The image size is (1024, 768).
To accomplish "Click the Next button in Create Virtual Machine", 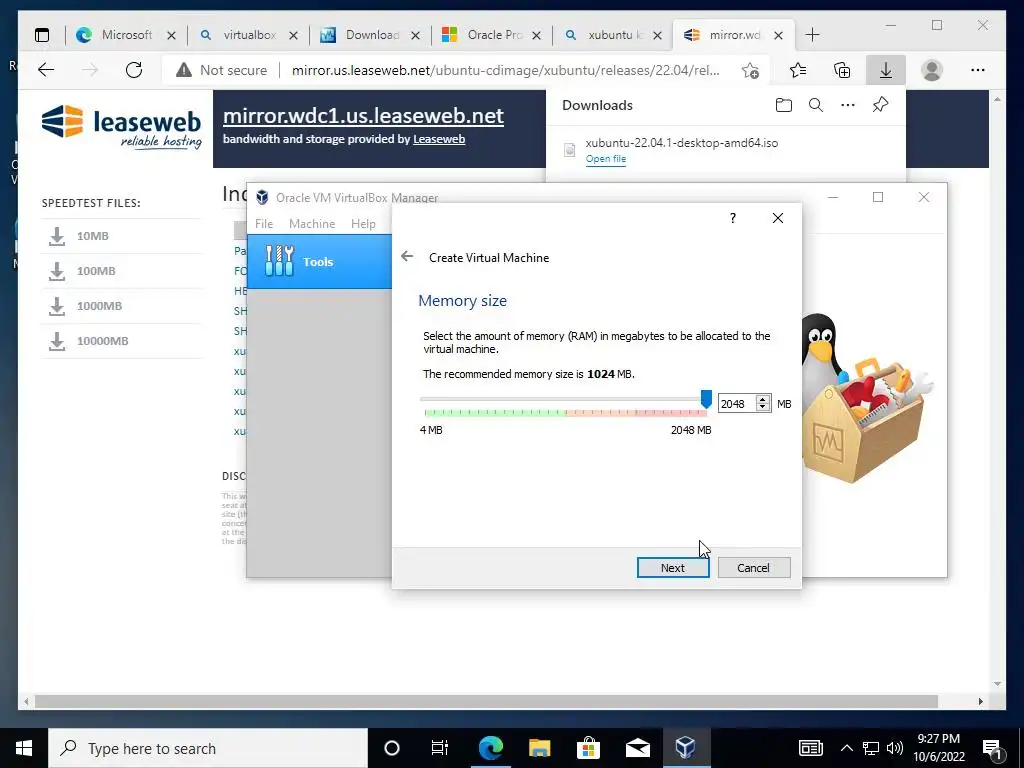I will pos(673,568).
